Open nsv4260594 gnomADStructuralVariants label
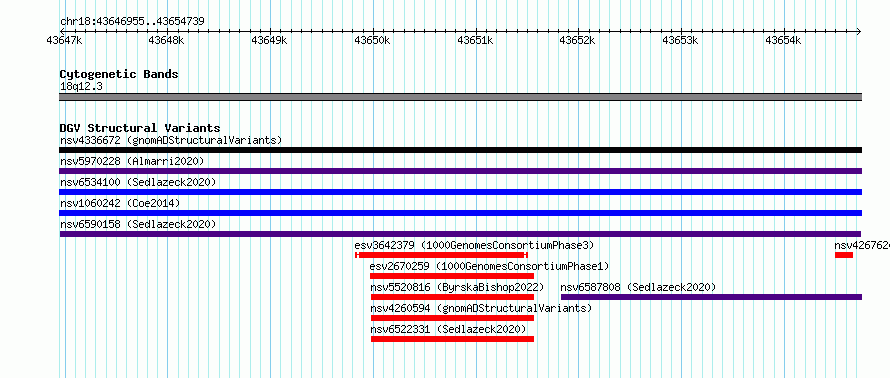 click(x=481, y=308)
